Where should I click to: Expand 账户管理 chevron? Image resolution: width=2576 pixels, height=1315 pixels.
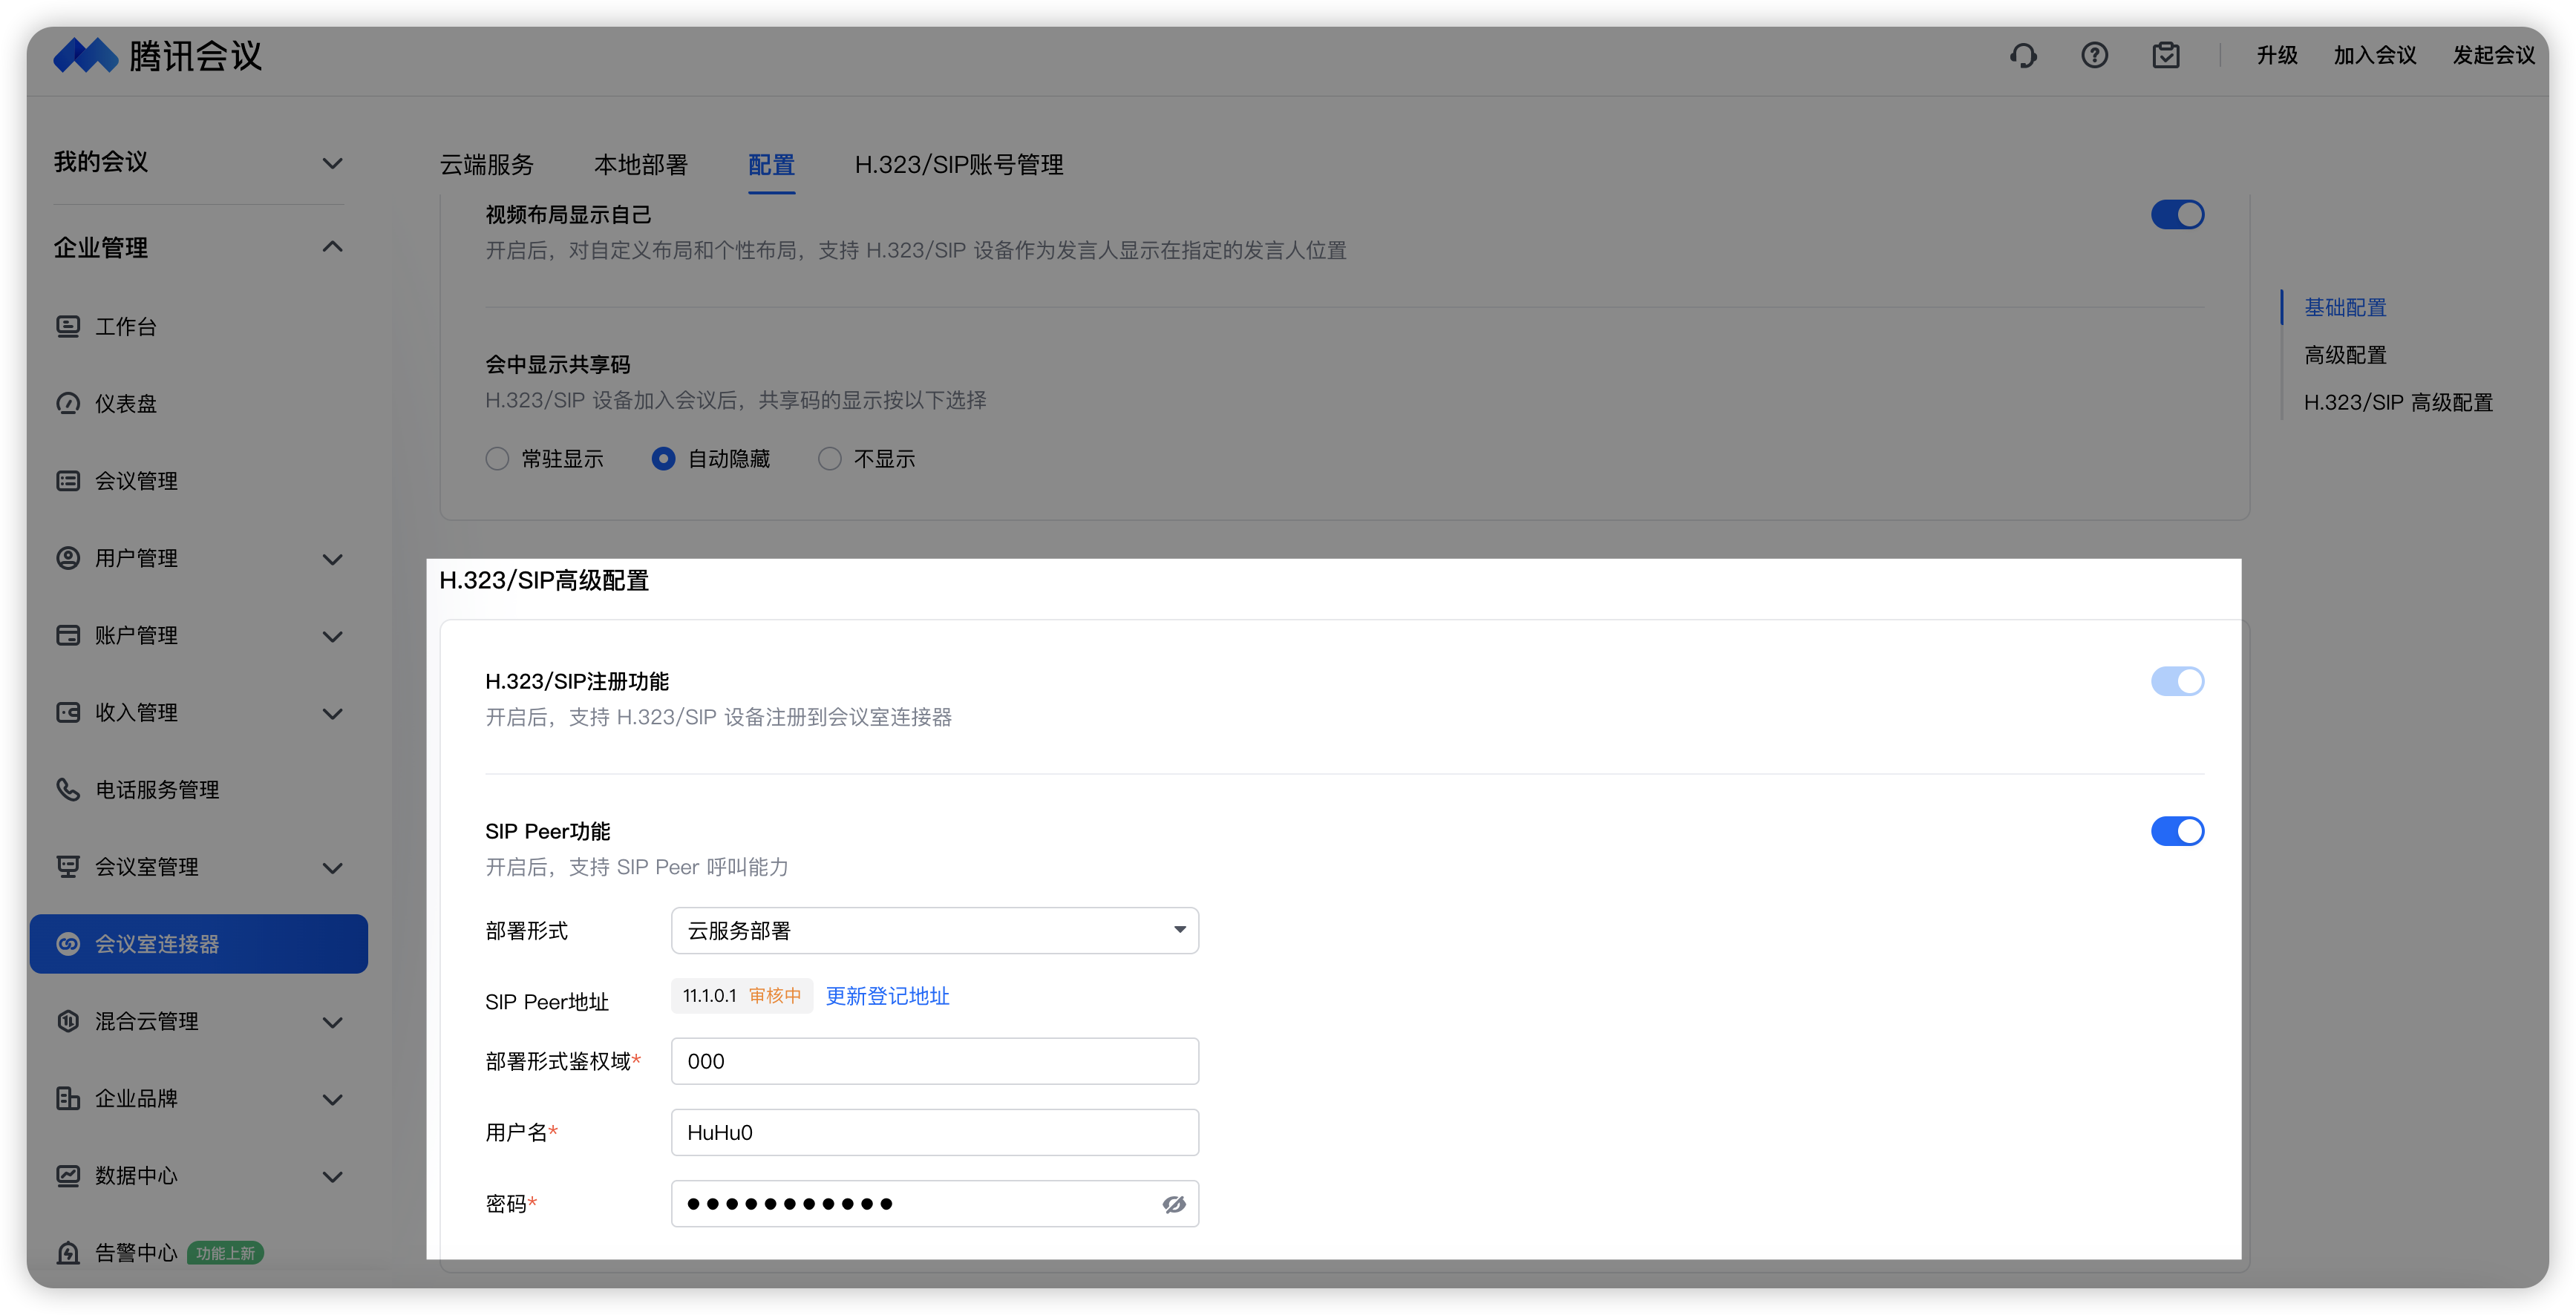[x=333, y=636]
